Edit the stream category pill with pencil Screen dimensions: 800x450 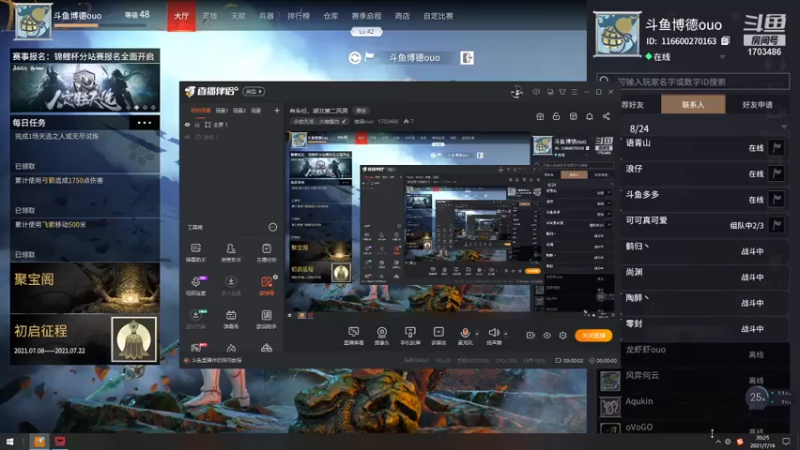point(320,121)
